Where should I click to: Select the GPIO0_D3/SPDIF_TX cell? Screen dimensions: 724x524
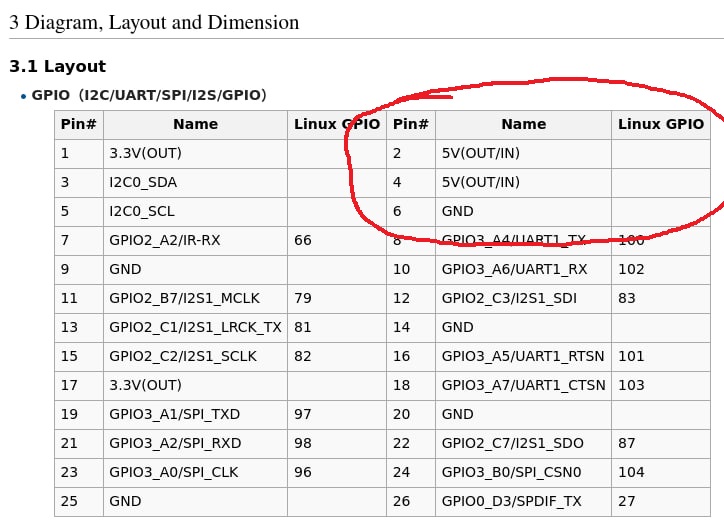pos(511,501)
